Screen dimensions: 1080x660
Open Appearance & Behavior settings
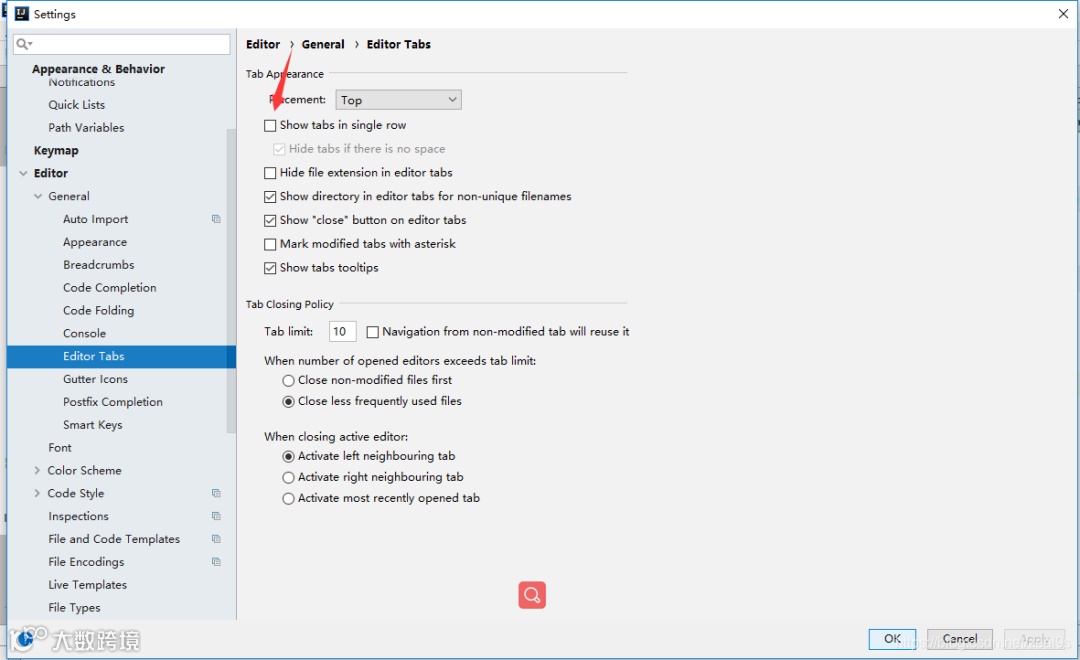[98, 69]
